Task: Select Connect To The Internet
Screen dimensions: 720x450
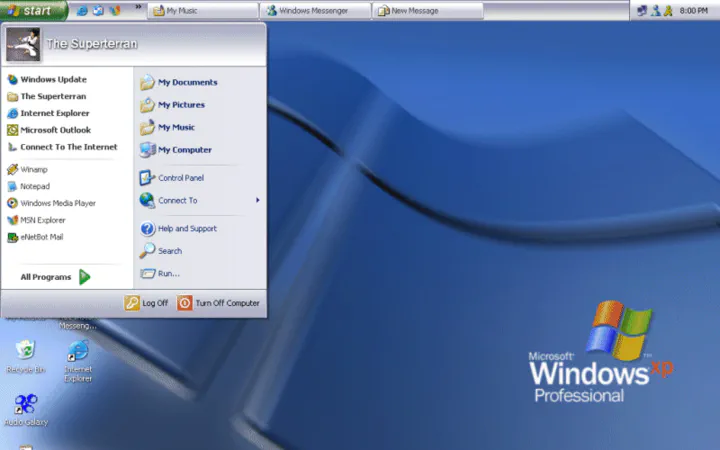Action: tap(62, 147)
